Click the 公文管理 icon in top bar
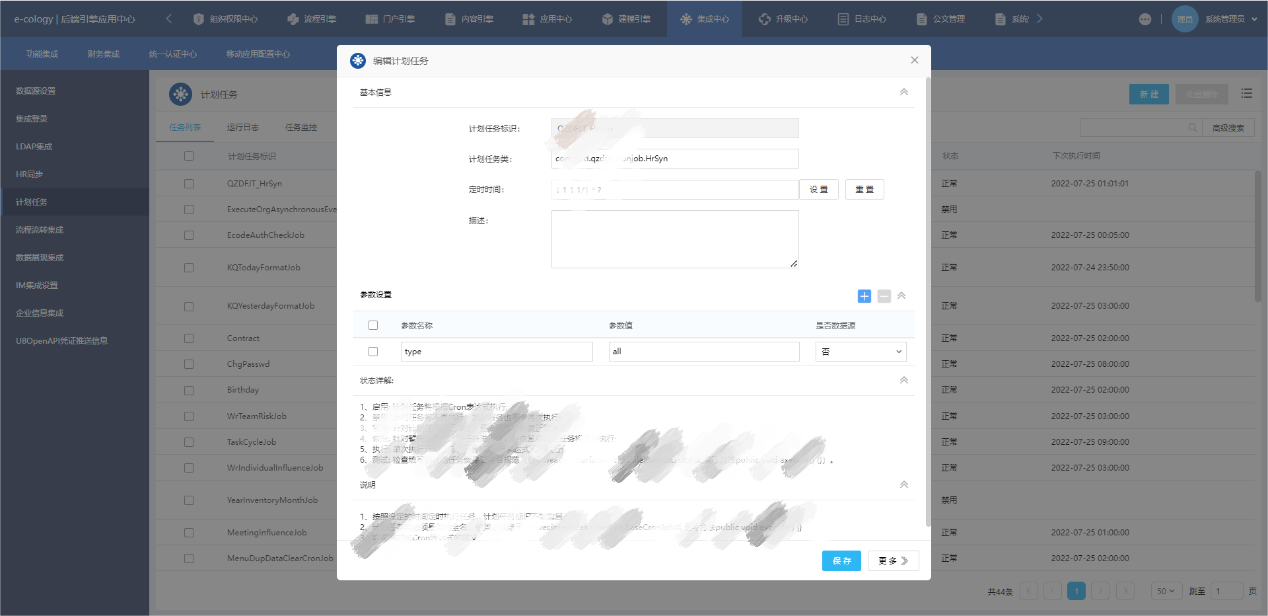The image size is (1268, 616). pos(921,19)
